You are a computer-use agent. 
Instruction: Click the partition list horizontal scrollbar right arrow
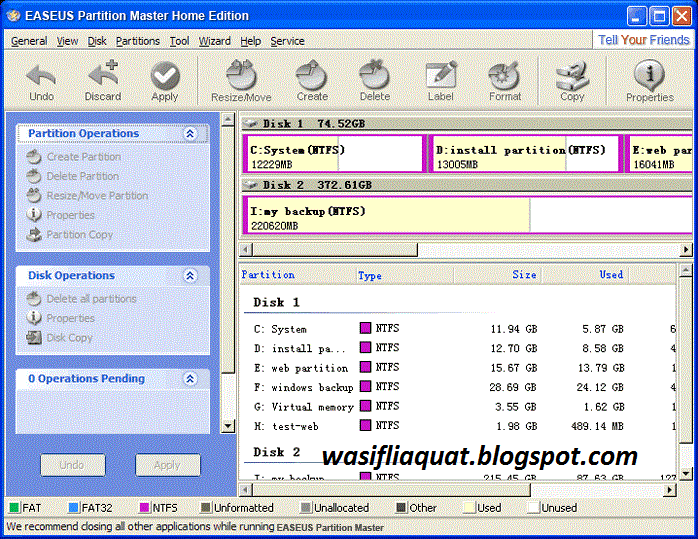tap(669, 490)
